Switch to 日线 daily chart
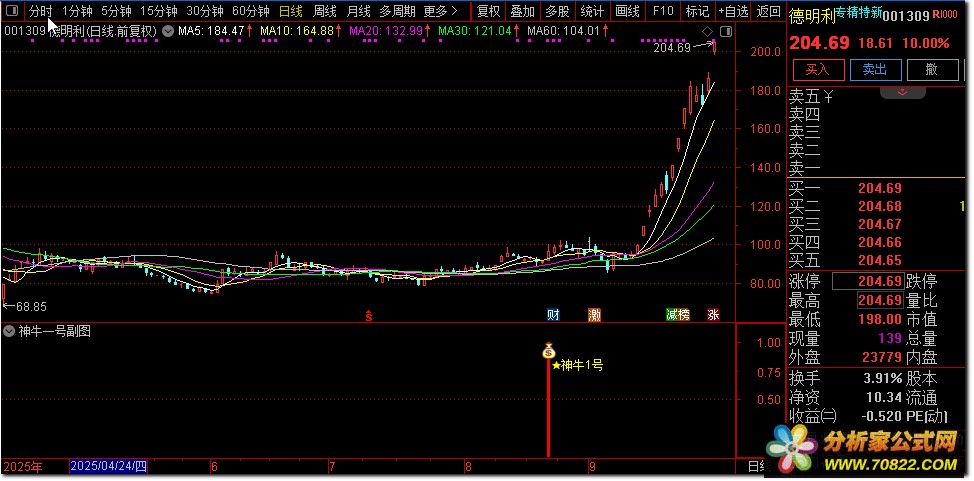This screenshot has width=974, height=481. pyautogui.click(x=291, y=11)
